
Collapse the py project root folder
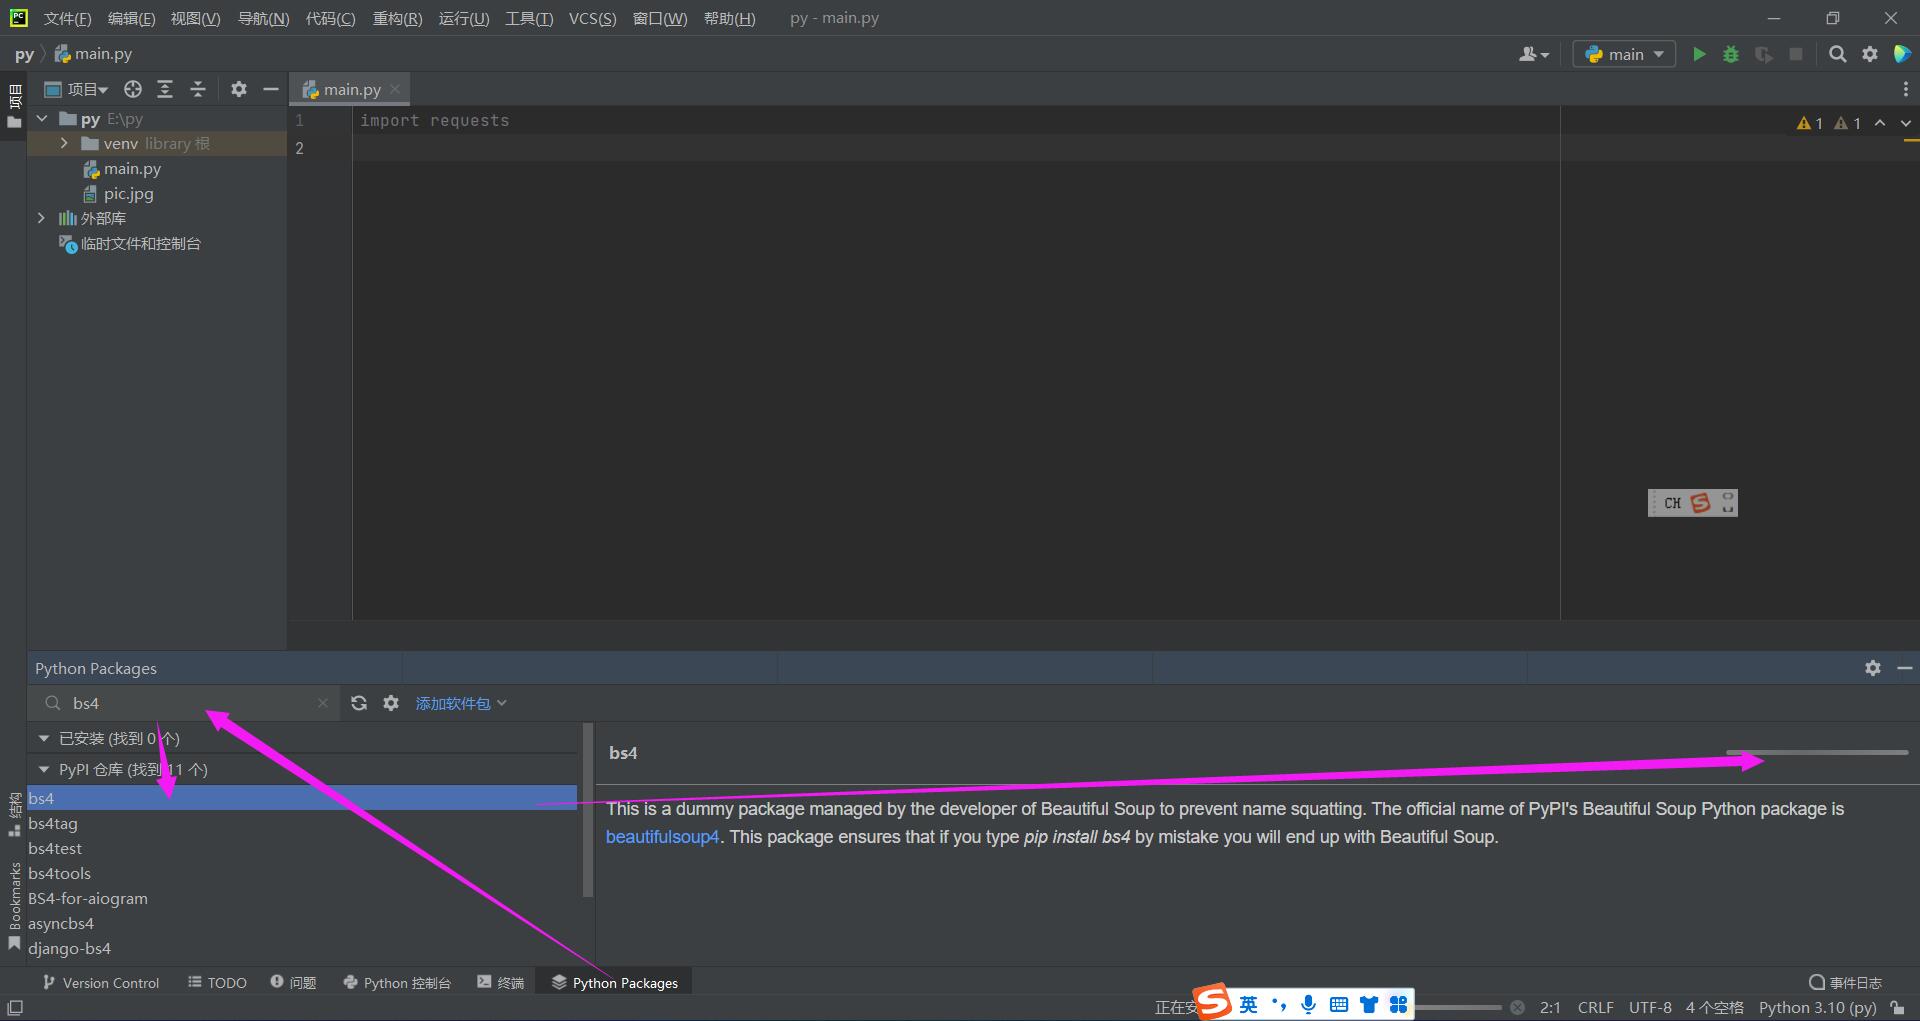(x=42, y=119)
